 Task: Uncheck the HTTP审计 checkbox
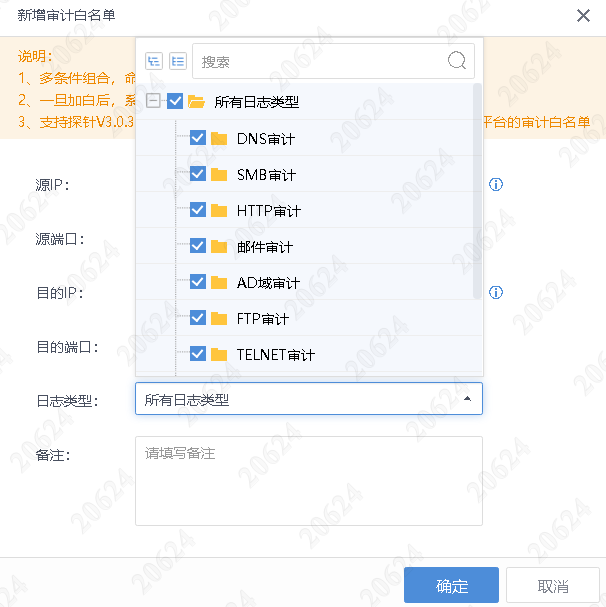click(197, 210)
